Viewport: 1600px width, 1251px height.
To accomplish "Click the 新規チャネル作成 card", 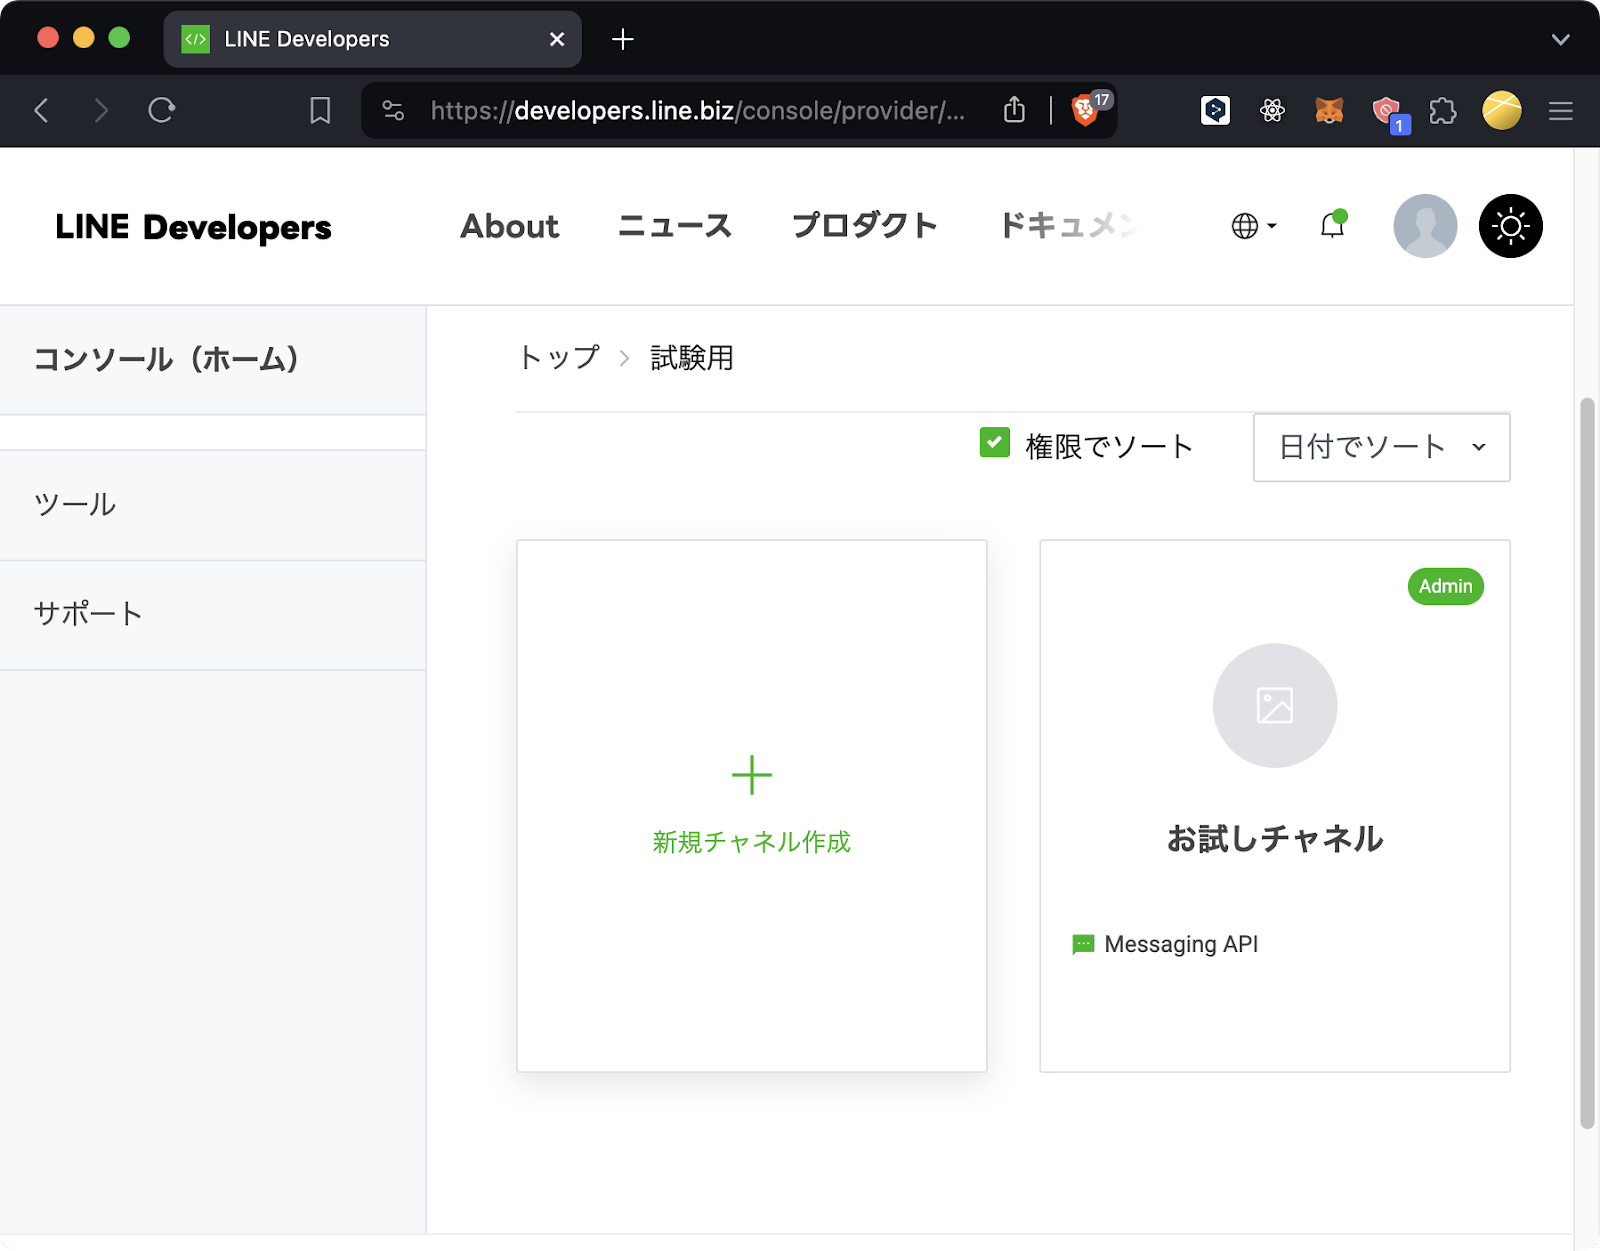I will [752, 806].
